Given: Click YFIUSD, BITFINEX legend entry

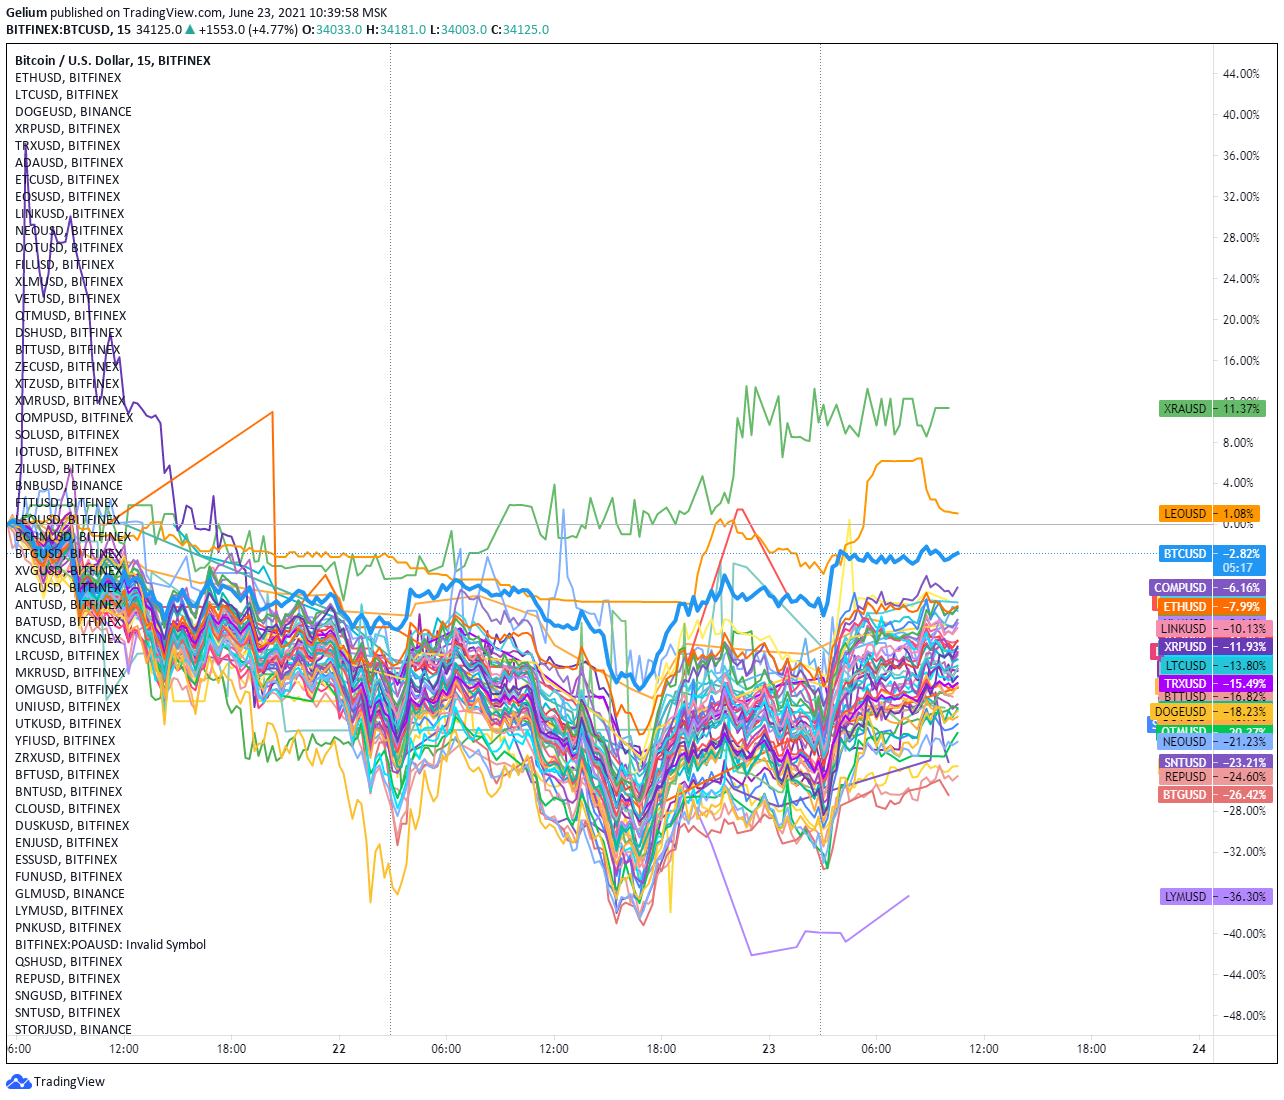Looking at the screenshot, I should (65, 740).
